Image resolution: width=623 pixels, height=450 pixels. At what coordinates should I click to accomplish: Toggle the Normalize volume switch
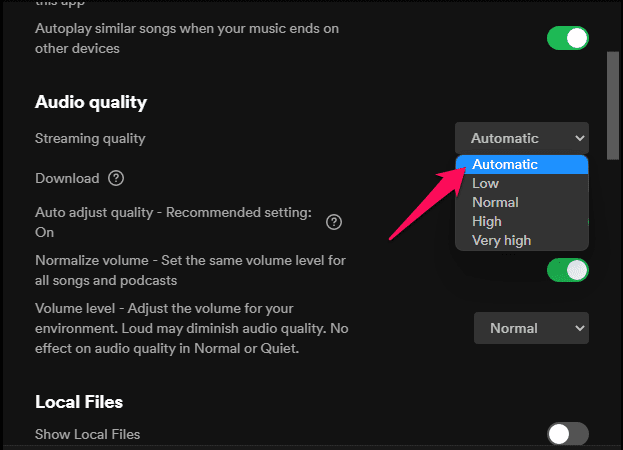(x=567, y=270)
